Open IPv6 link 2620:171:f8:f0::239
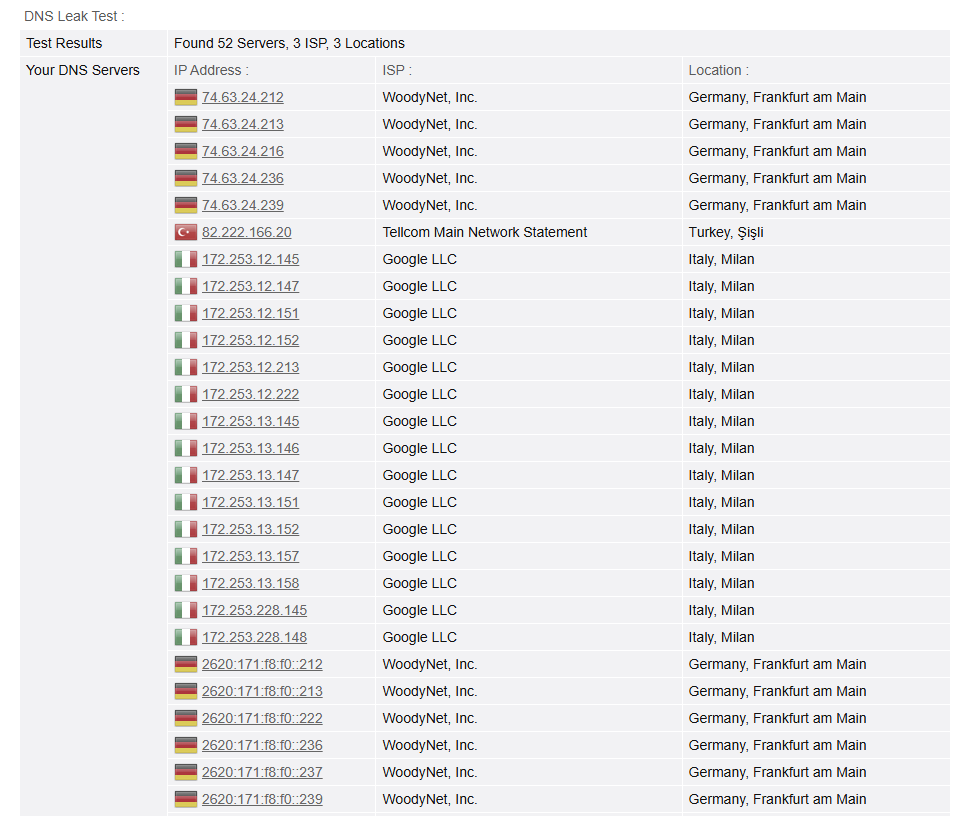Image resolution: width=966 pixels, height=816 pixels. tap(262, 799)
